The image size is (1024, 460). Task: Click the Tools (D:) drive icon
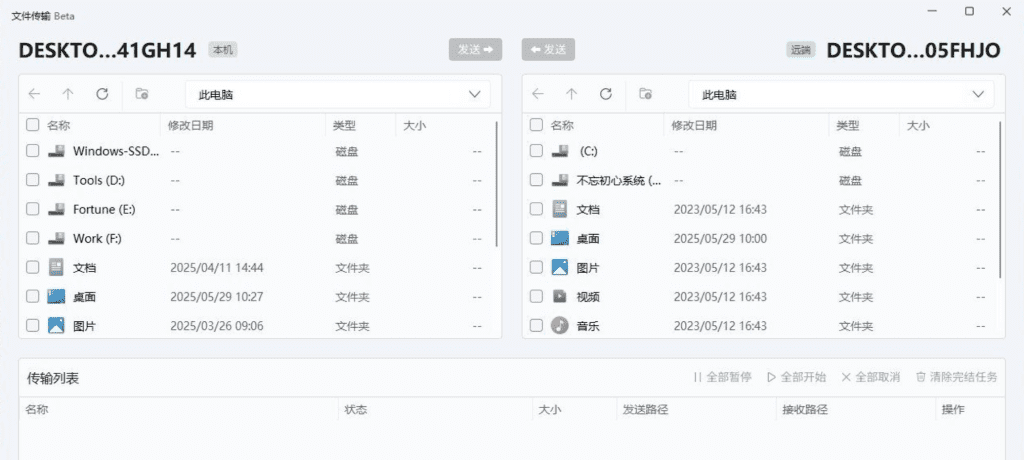(x=56, y=180)
